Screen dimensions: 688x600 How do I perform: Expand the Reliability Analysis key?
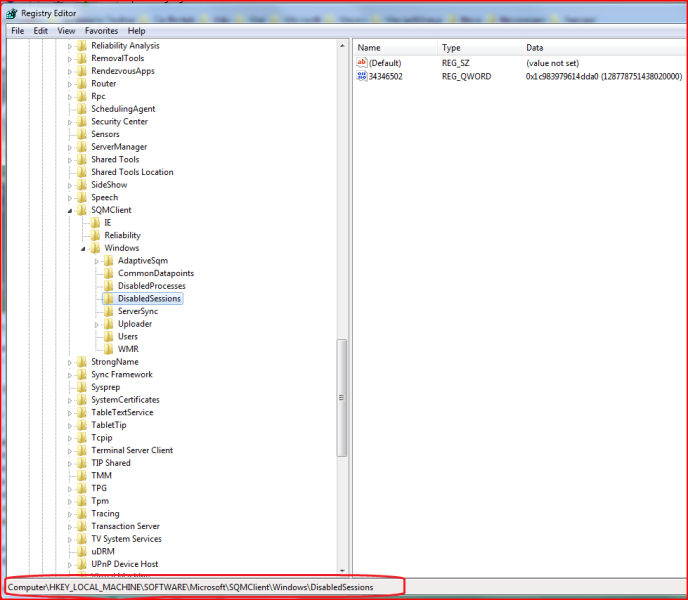click(70, 47)
